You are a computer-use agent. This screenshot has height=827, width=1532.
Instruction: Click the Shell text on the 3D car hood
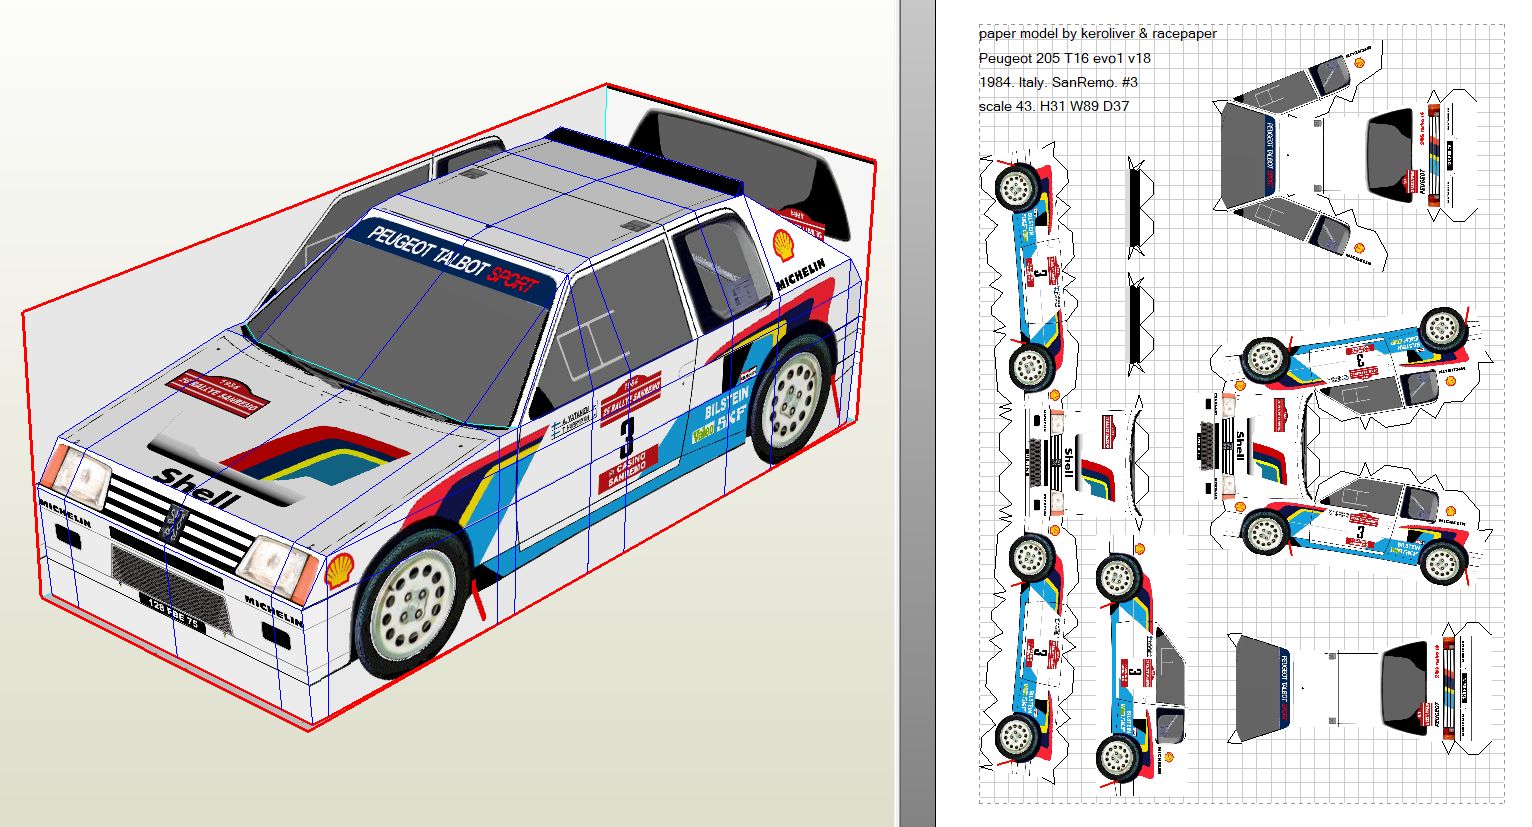(197, 489)
